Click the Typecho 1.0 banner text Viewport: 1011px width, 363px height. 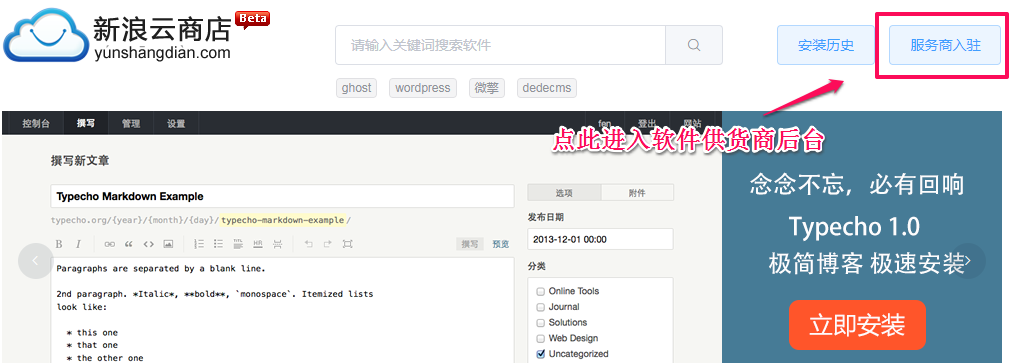click(854, 226)
